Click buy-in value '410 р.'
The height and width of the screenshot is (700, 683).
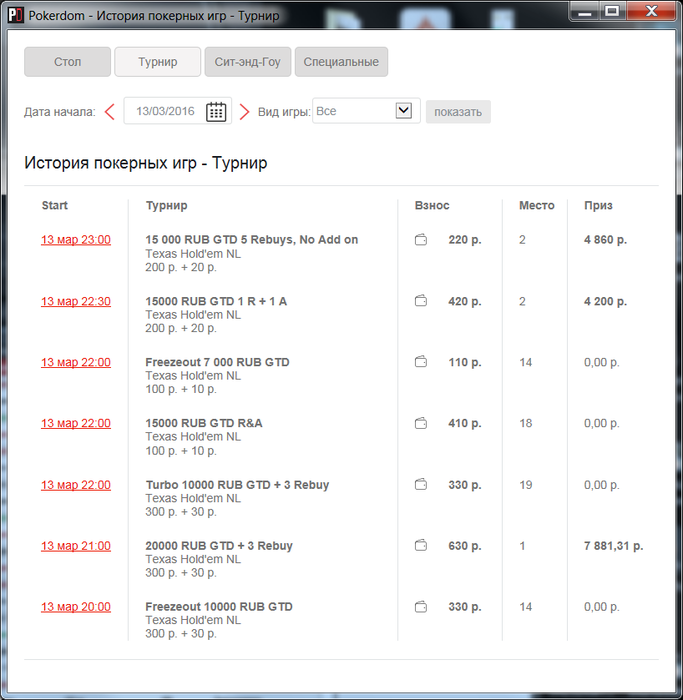pyautogui.click(x=465, y=423)
